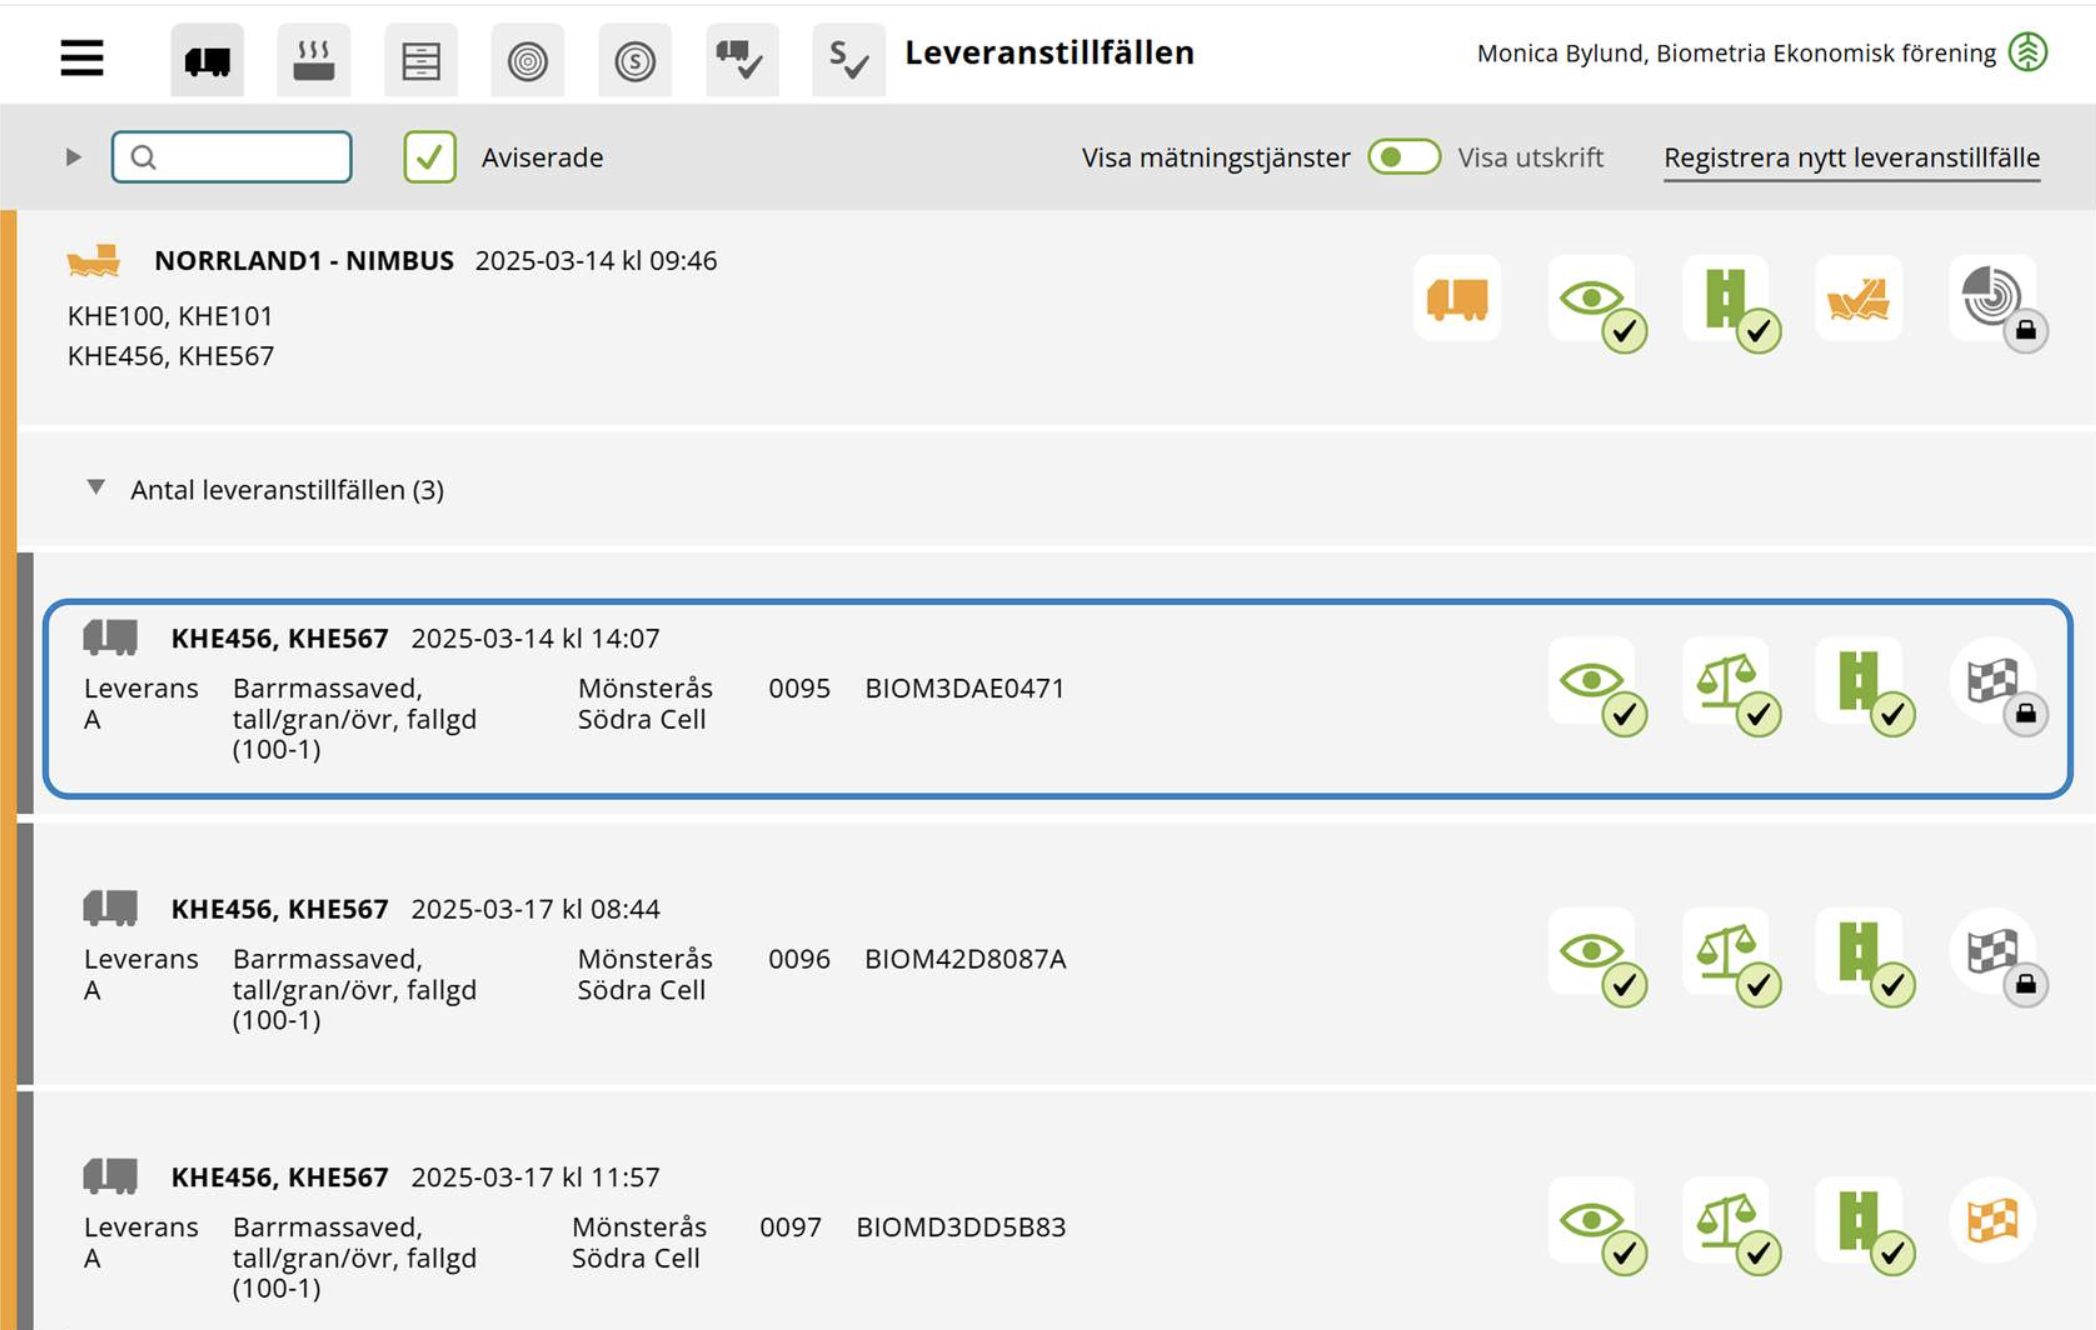This screenshot has width=2096, height=1330.
Task: Collapse Antal leveranstillfällen (3) list
Action: tap(96, 488)
